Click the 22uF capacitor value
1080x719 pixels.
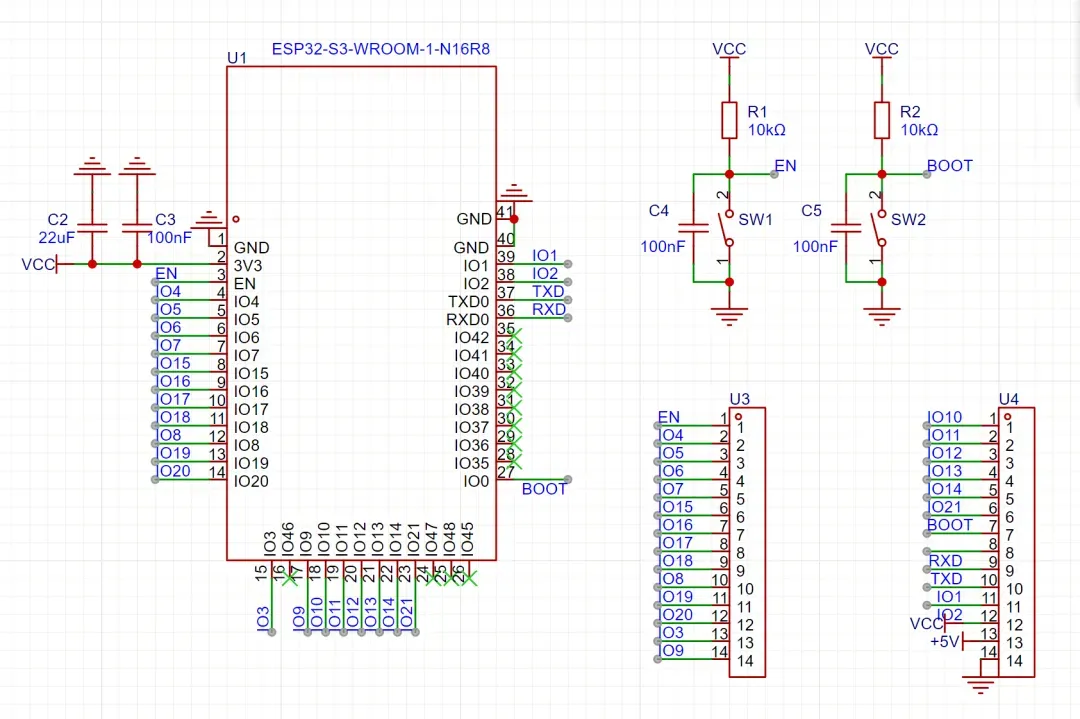(56, 238)
